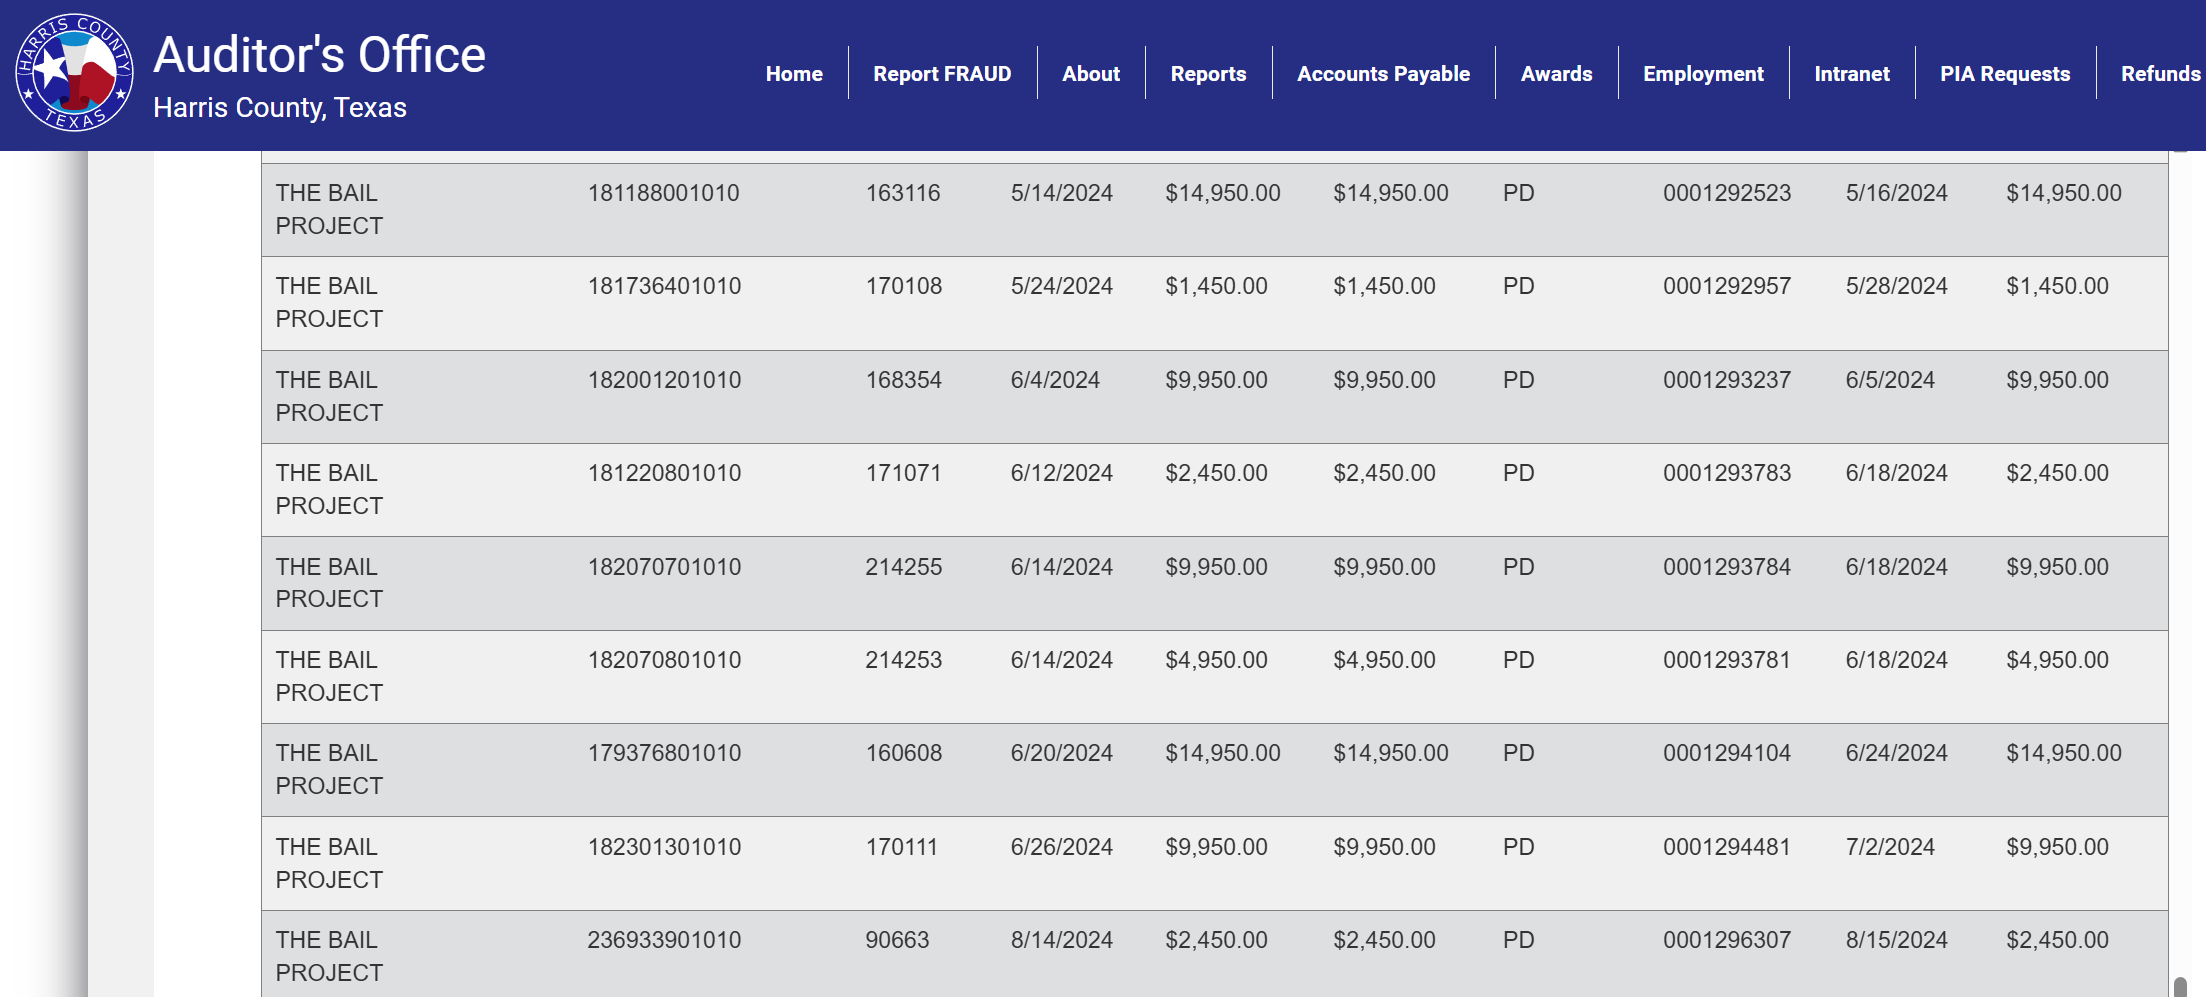Click the PD status cell for check 0001293237
The height and width of the screenshot is (997, 2206).
[1518, 380]
